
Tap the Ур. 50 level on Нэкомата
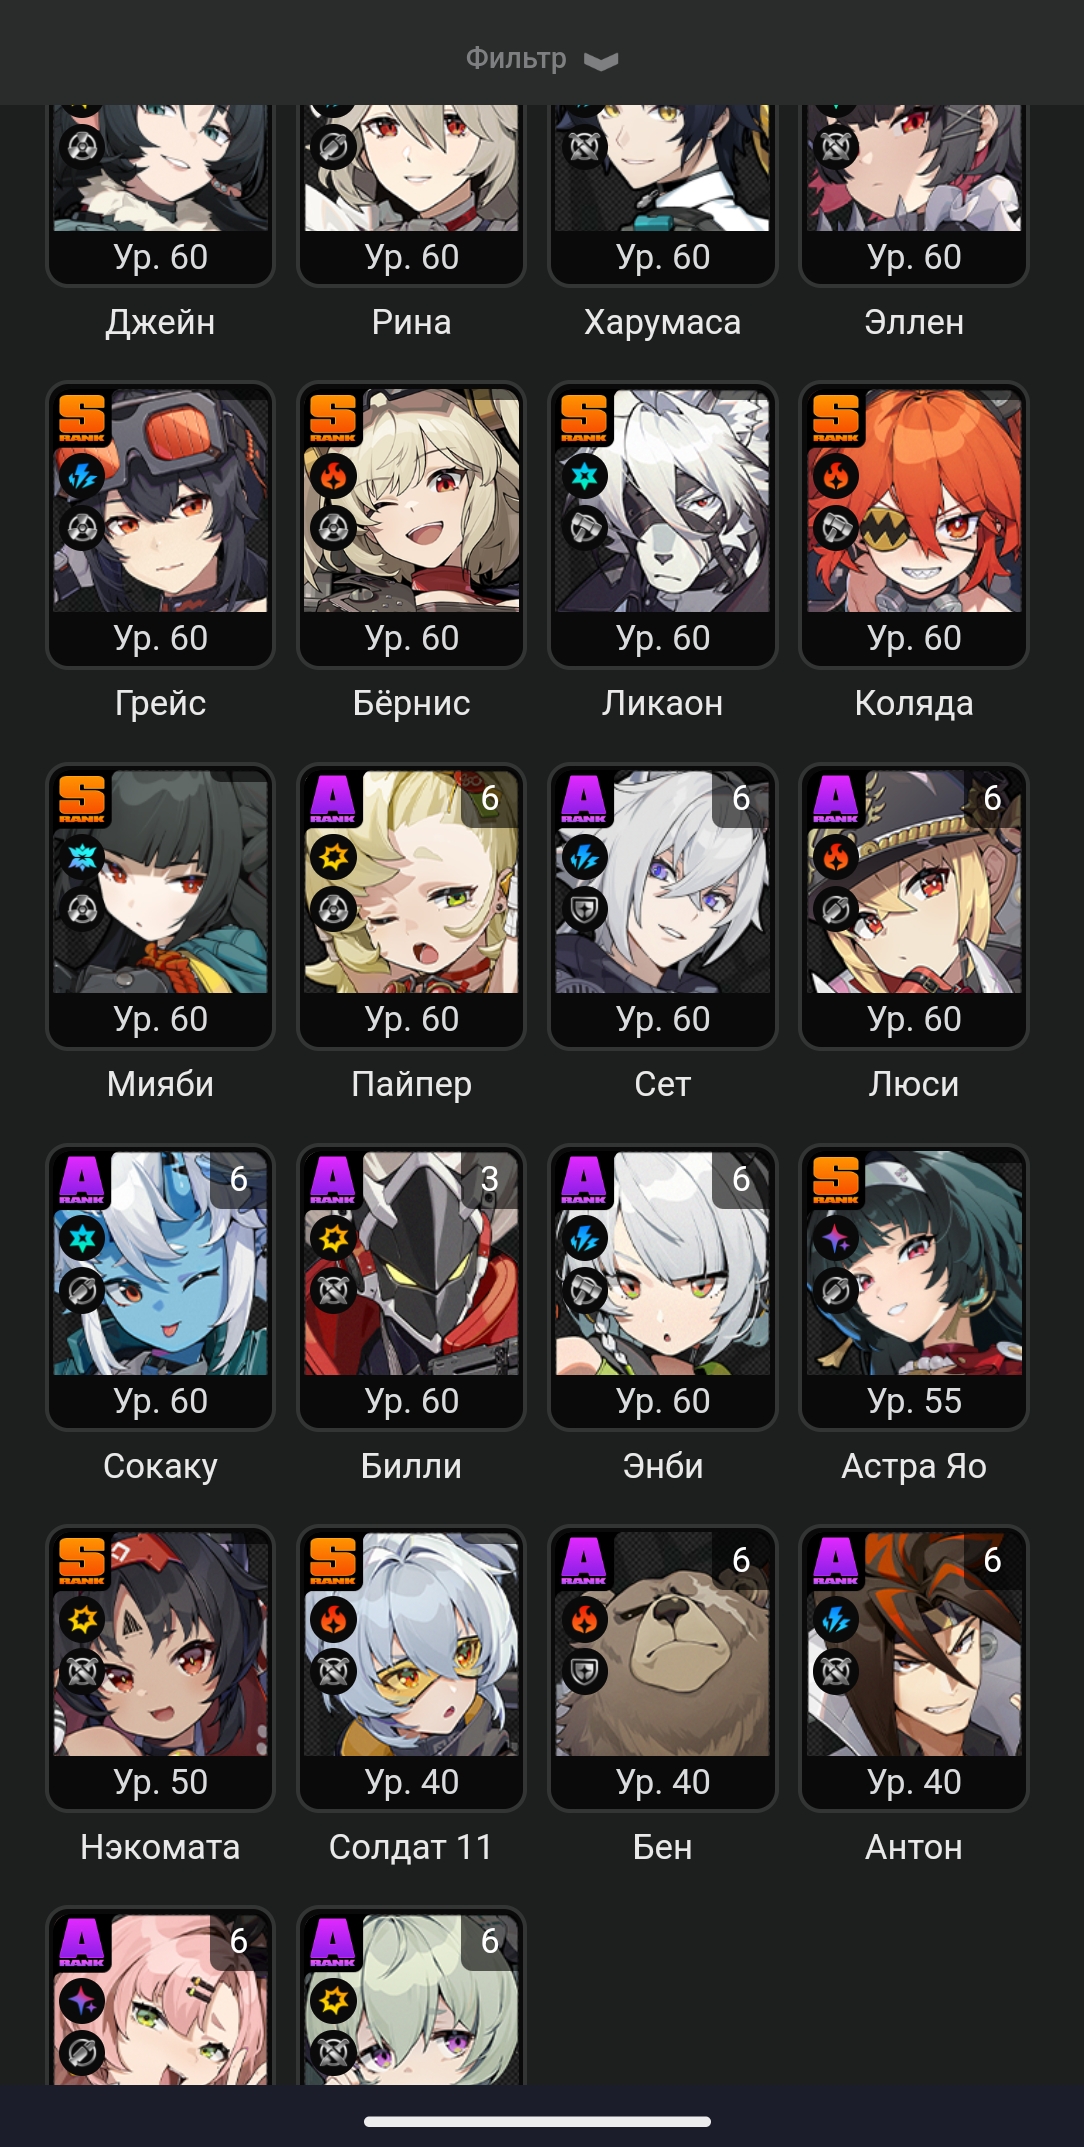click(160, 1782)
